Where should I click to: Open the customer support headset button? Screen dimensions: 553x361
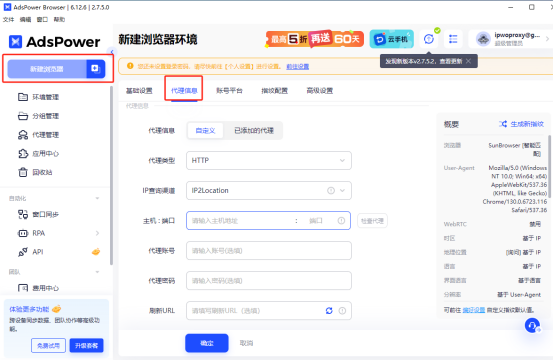click(532, 325)
